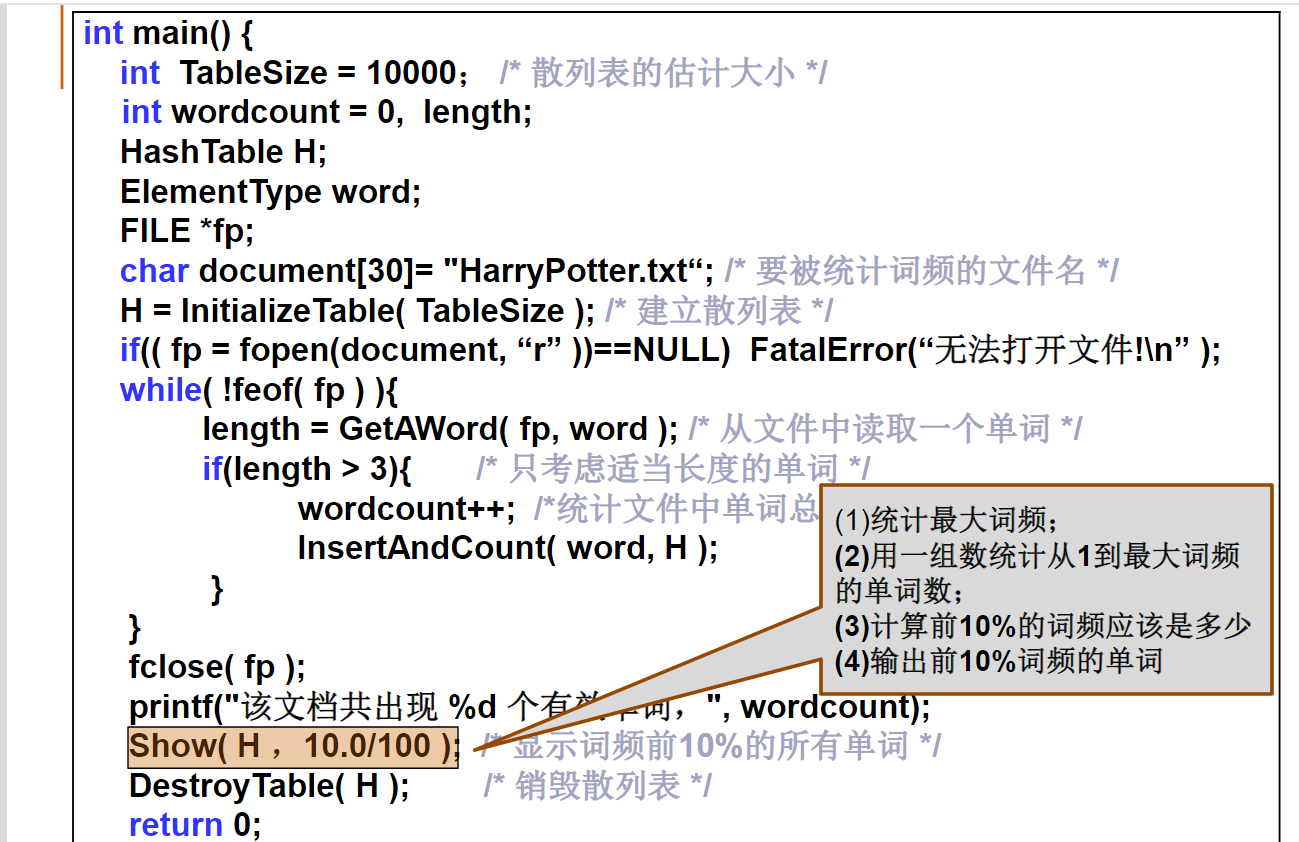Click the highlighted Show( H, 10.0/100 ) call

pos(293,746)
